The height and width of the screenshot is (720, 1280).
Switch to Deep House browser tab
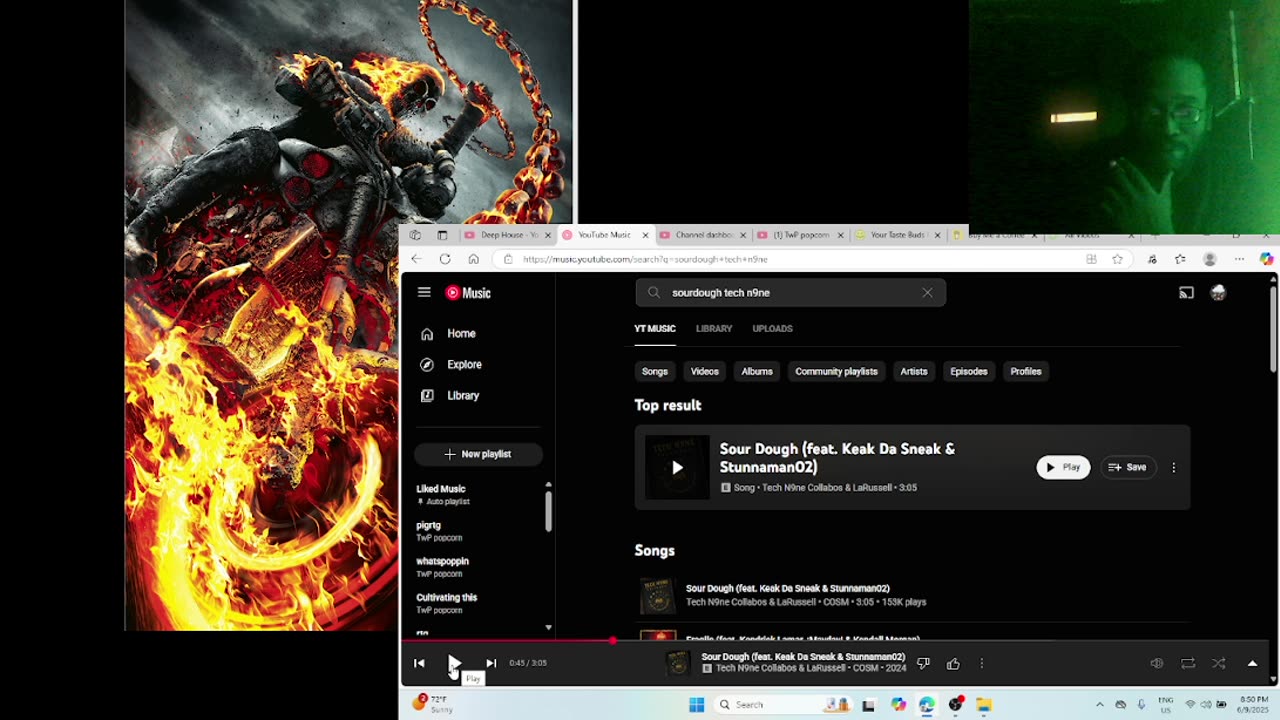tap(507, 235)
